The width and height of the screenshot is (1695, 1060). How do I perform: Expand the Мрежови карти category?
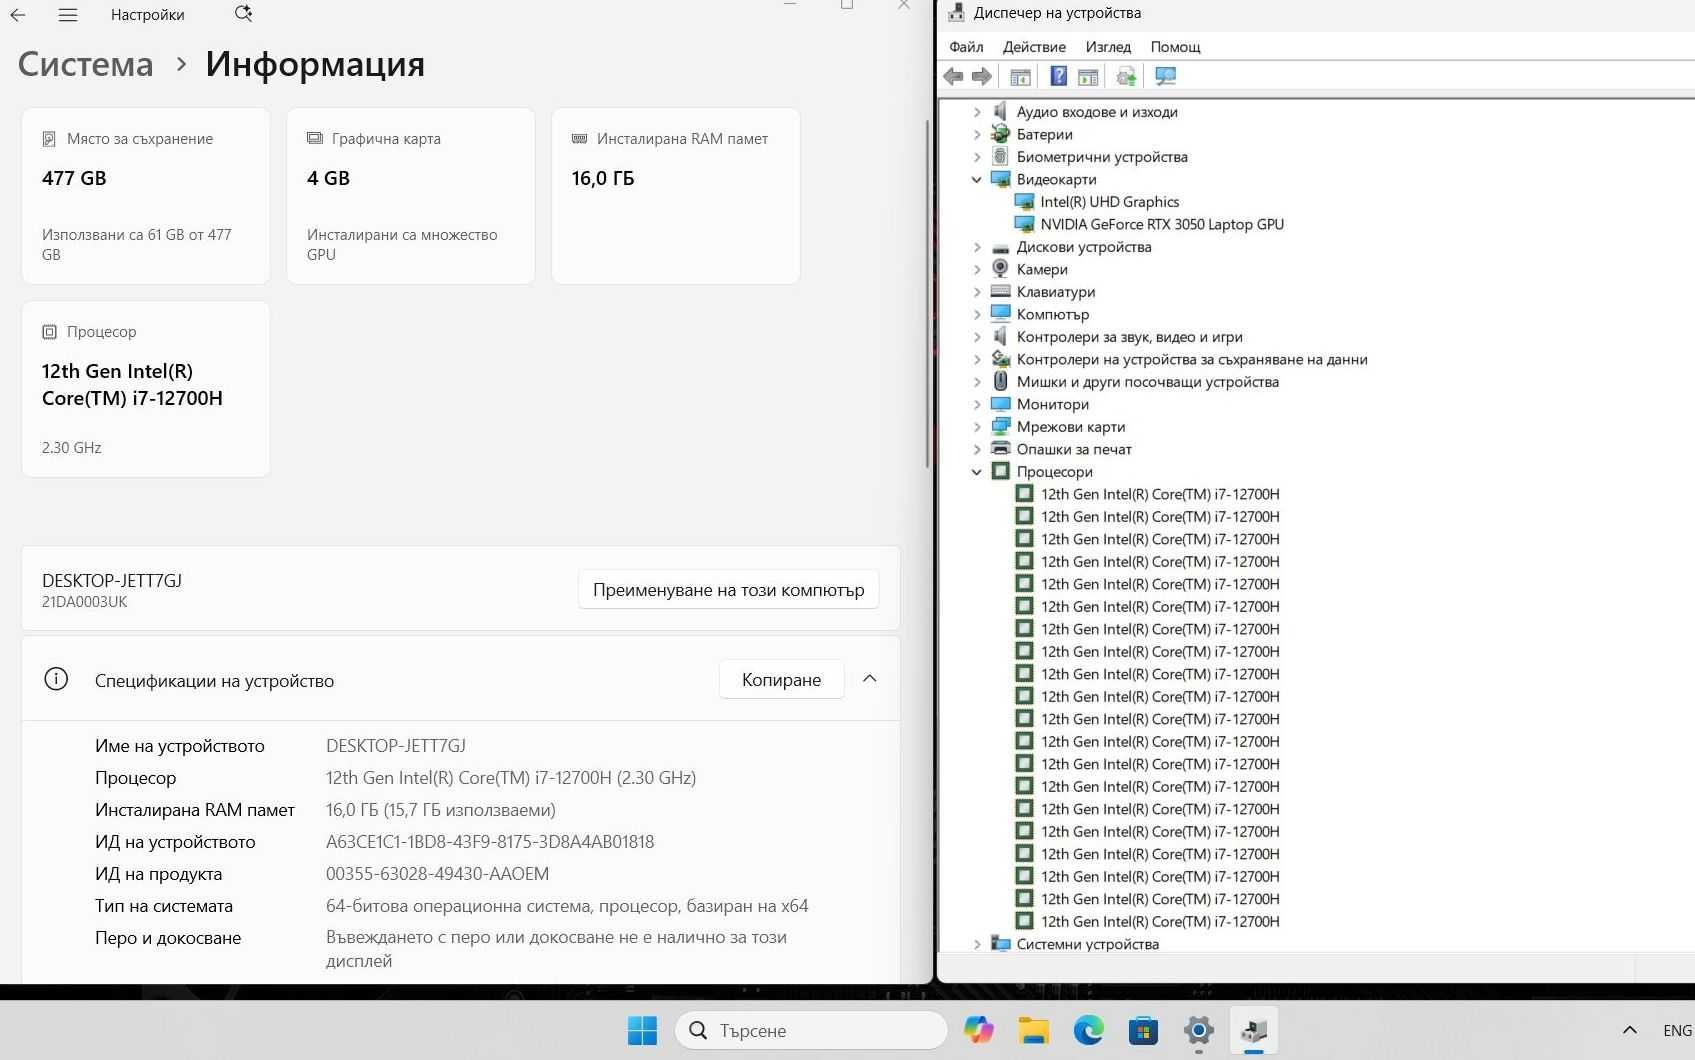(977, 427)
